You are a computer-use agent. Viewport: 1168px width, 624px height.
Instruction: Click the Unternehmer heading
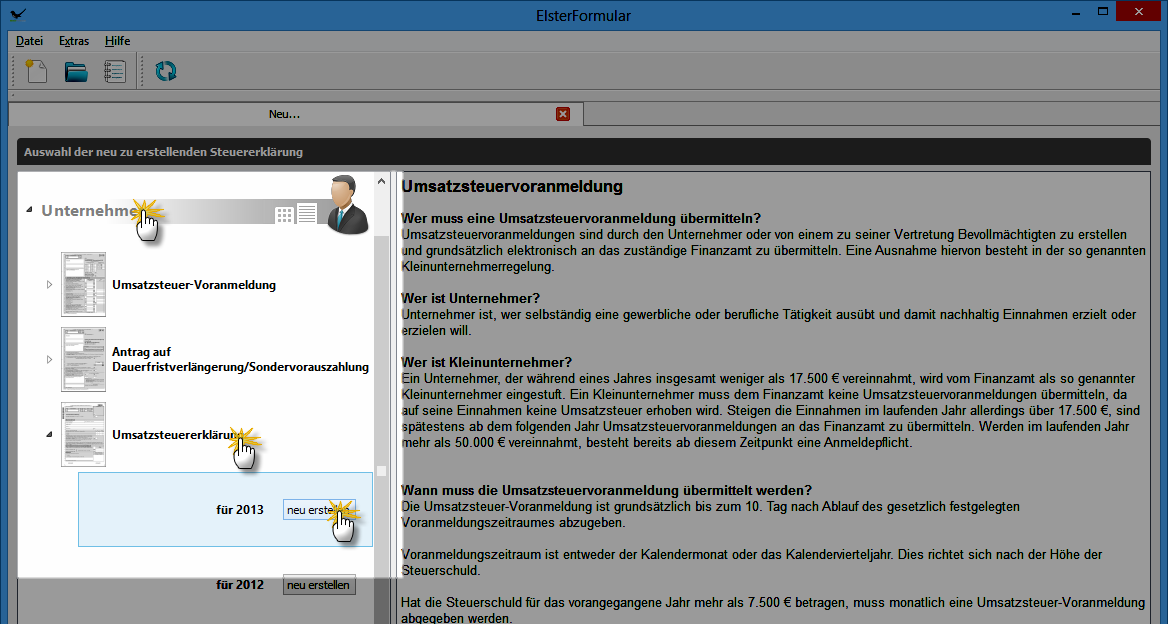coord(91,211)
